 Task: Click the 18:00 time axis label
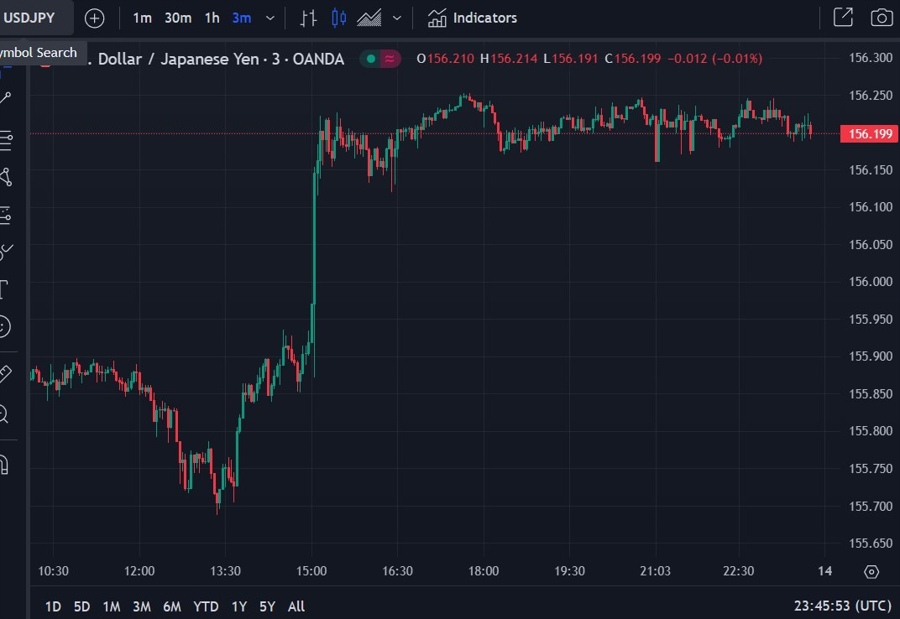(x=483, y=571)
